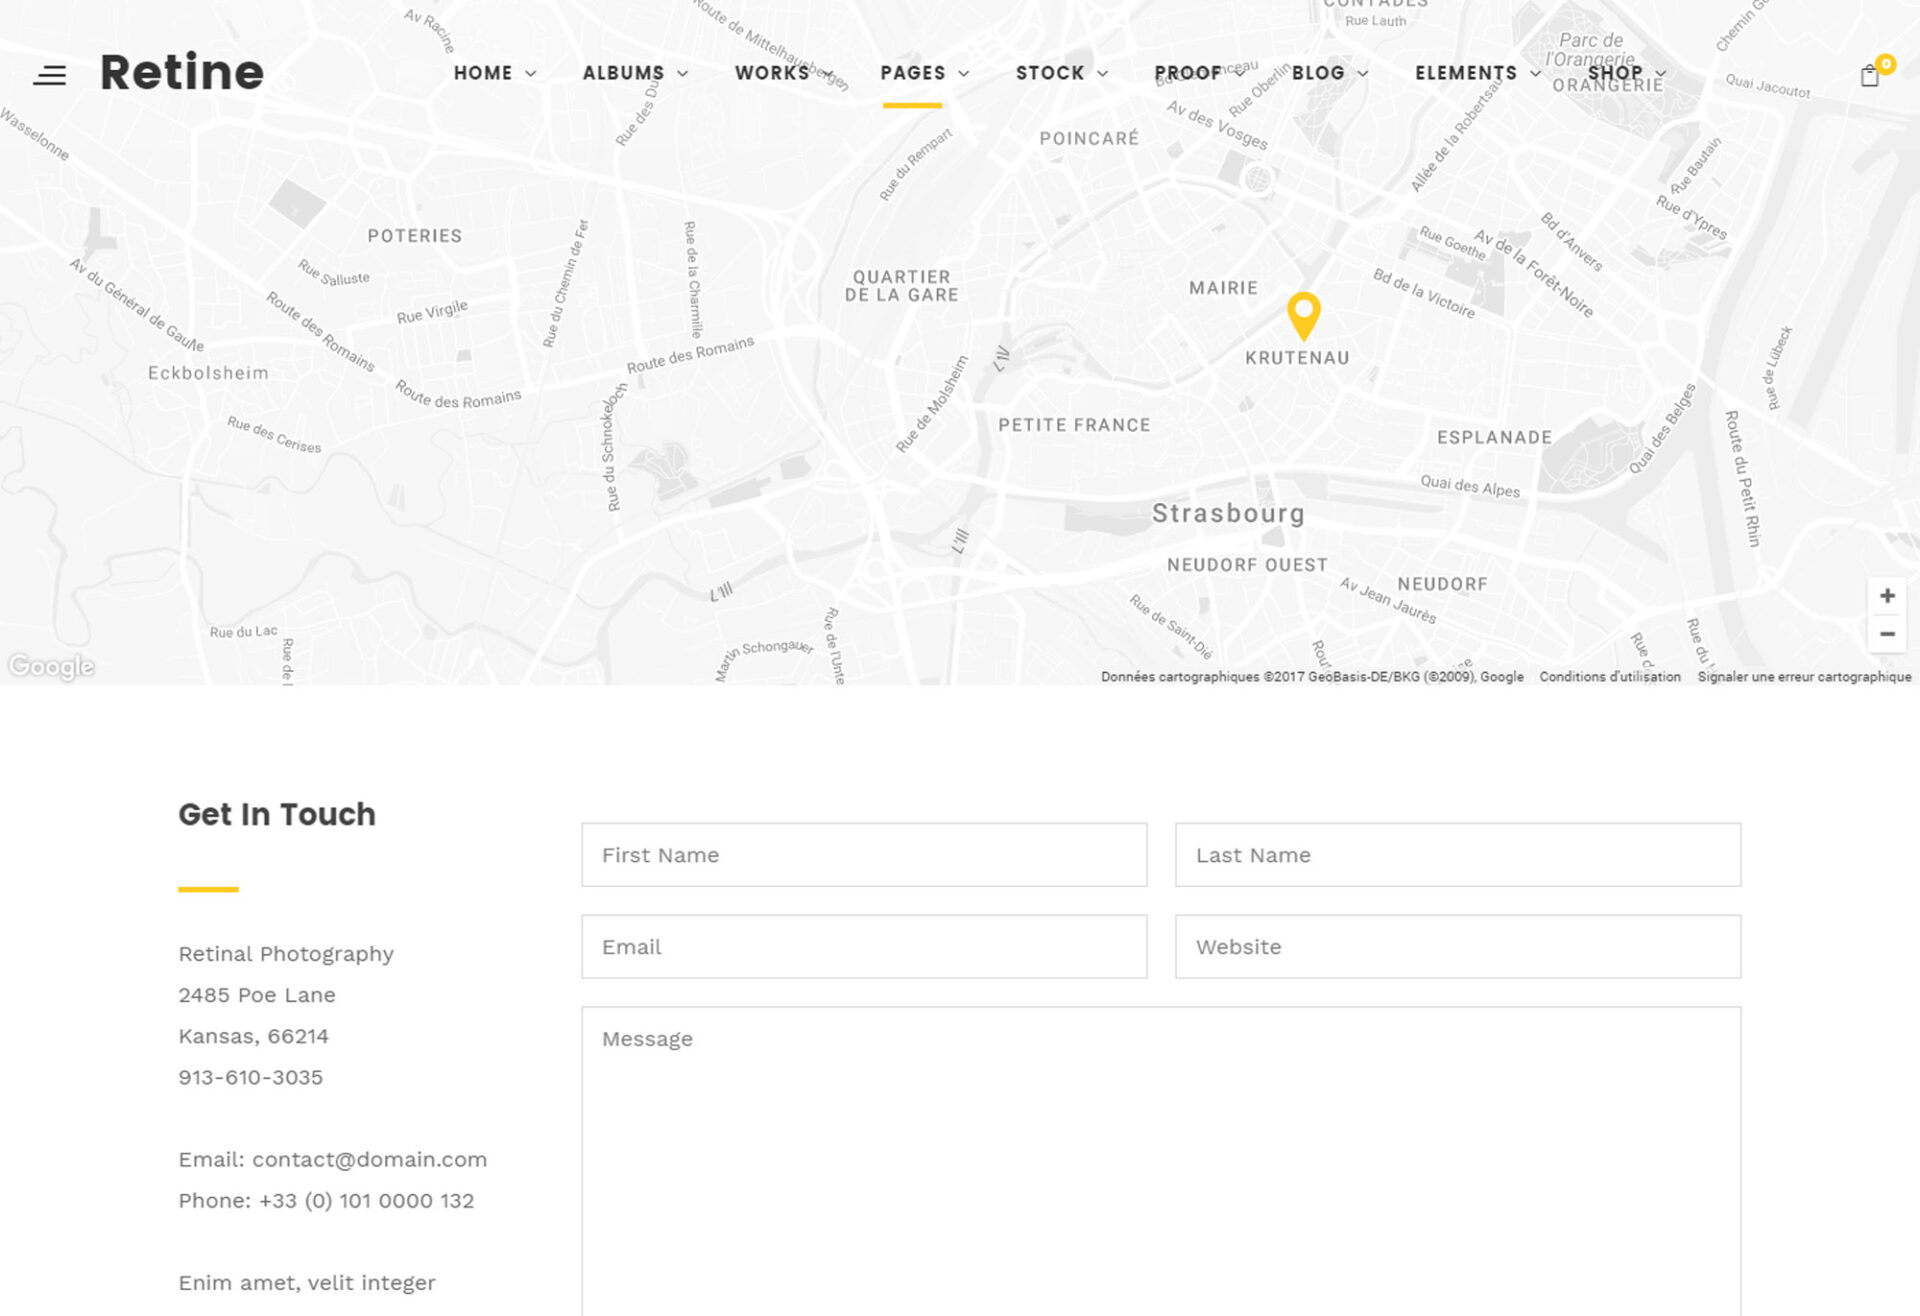Click Signaler une erreur cartographique link
Image resolution: width=1920 pixels, height=1316 pixels.
[x=1803, y=677]
